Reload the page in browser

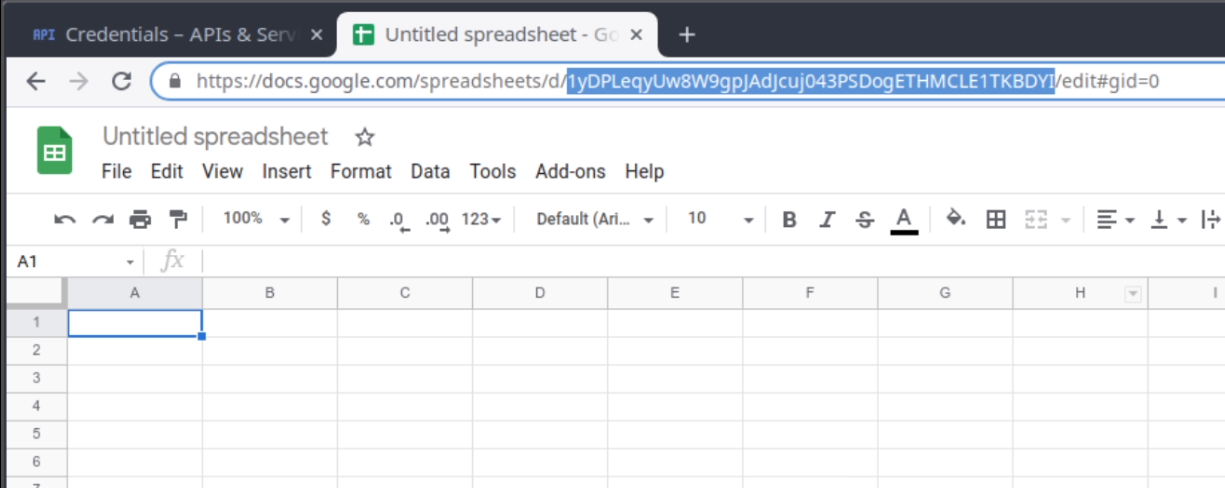coord(122,81)
